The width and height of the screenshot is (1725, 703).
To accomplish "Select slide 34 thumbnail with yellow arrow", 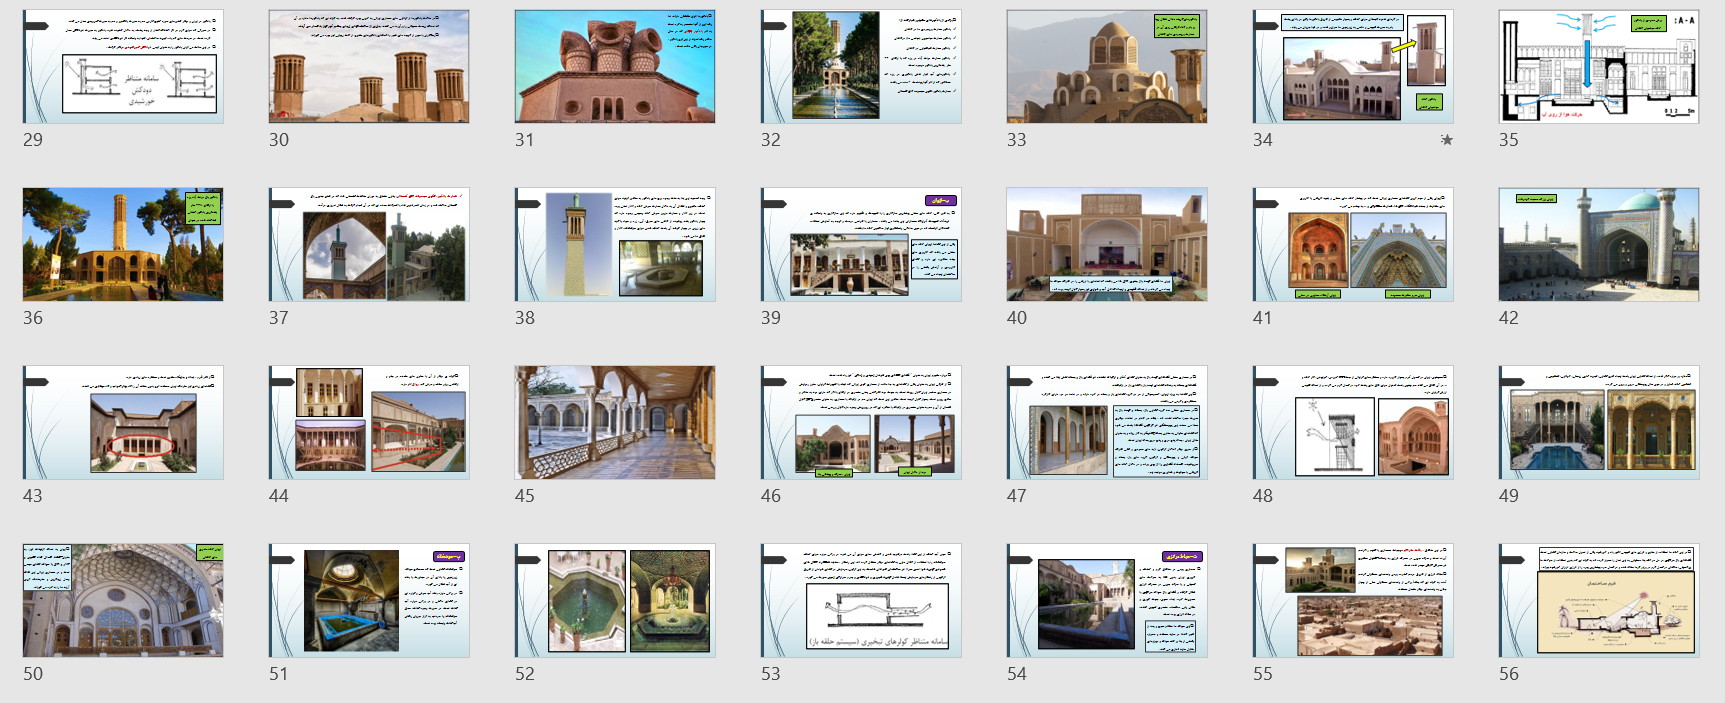I will pos(1353,67).
